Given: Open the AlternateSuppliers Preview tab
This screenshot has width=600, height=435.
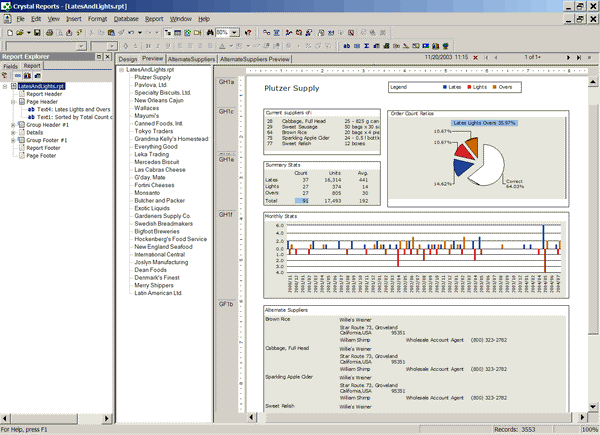Looking at the screenshot, I should (254, 59).
